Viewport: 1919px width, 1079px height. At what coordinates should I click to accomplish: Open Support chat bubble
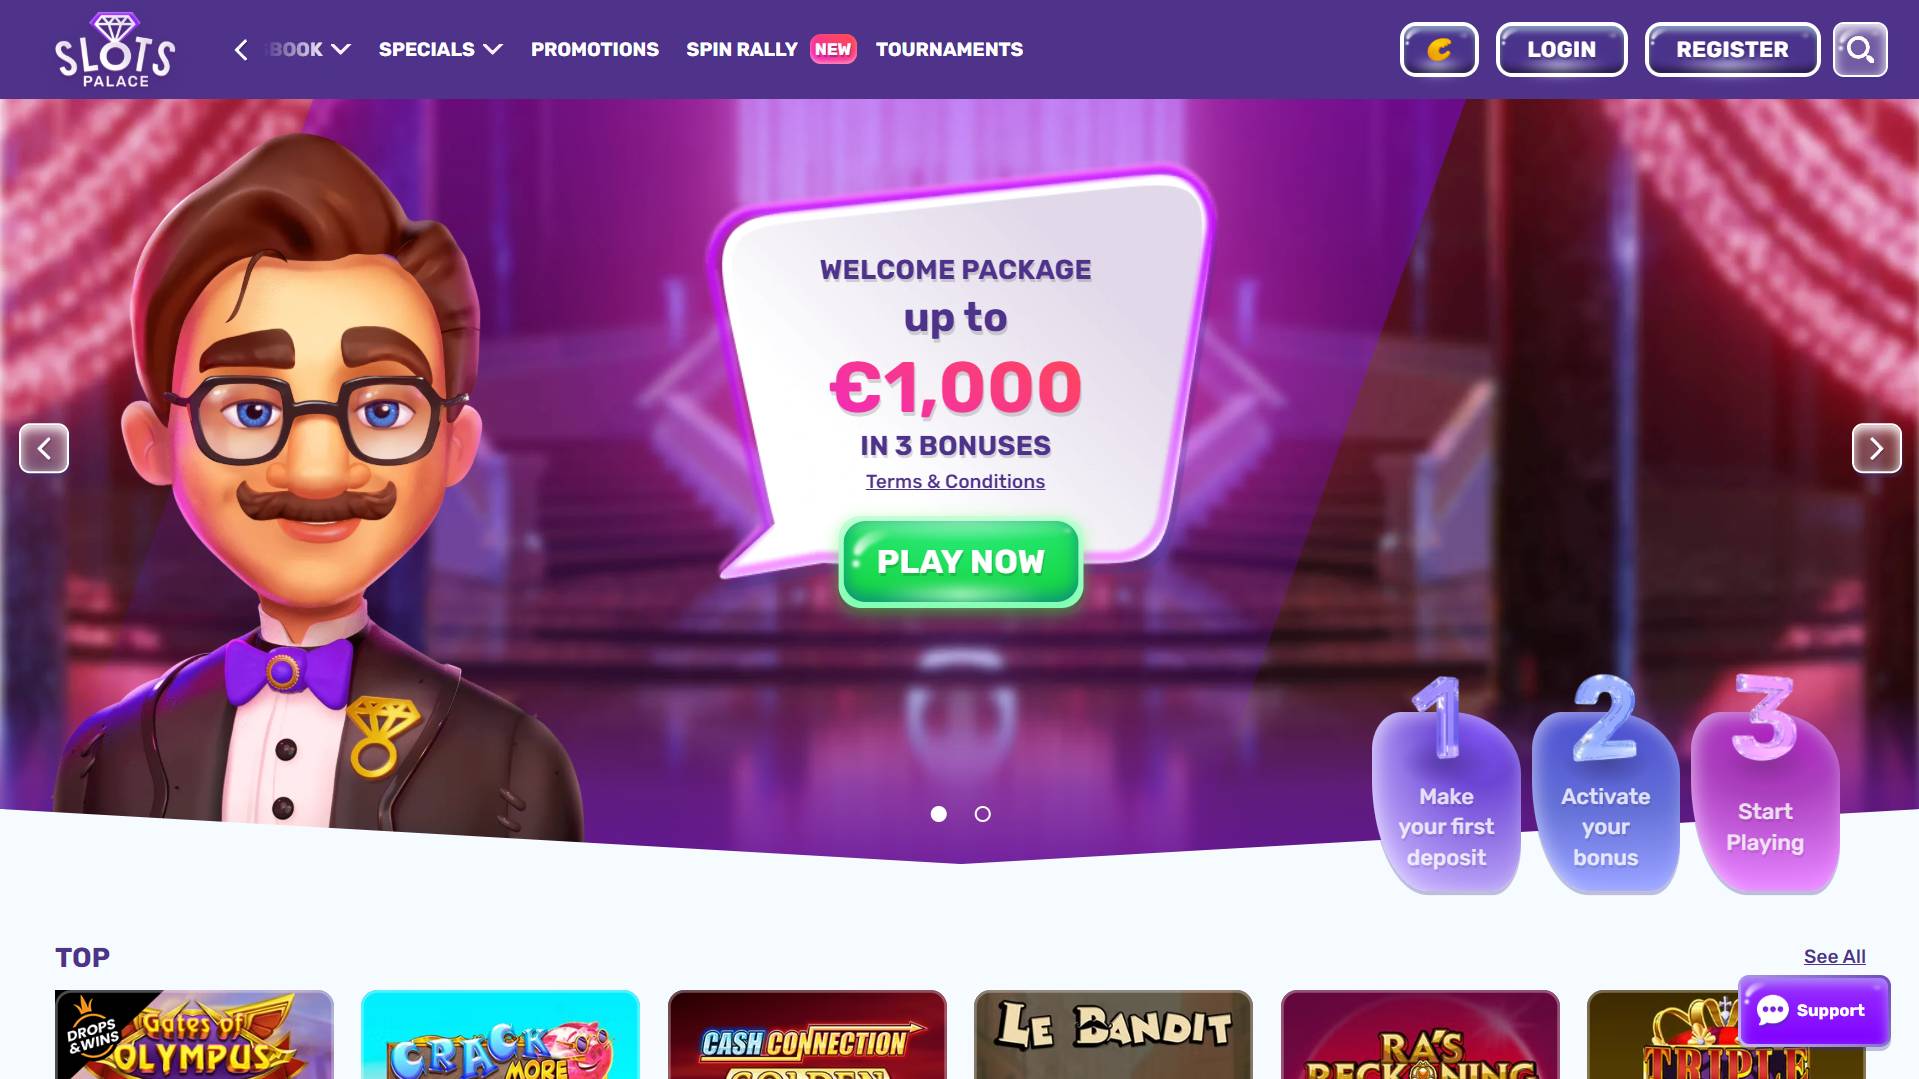[x=1814, y=1010]
